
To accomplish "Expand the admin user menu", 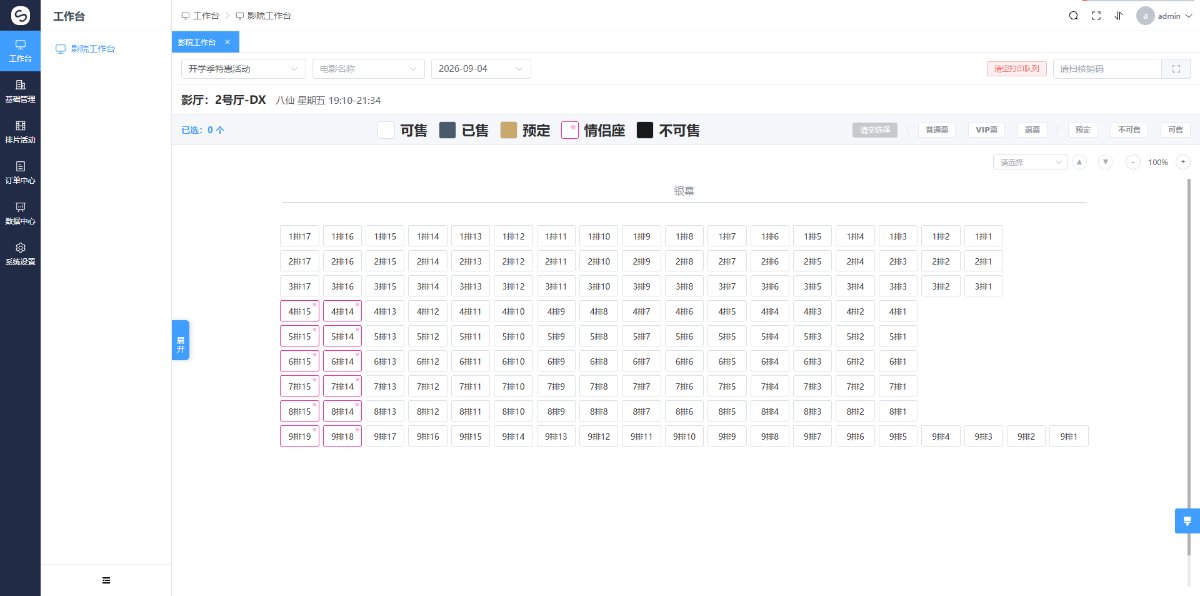I will 1164,16.
